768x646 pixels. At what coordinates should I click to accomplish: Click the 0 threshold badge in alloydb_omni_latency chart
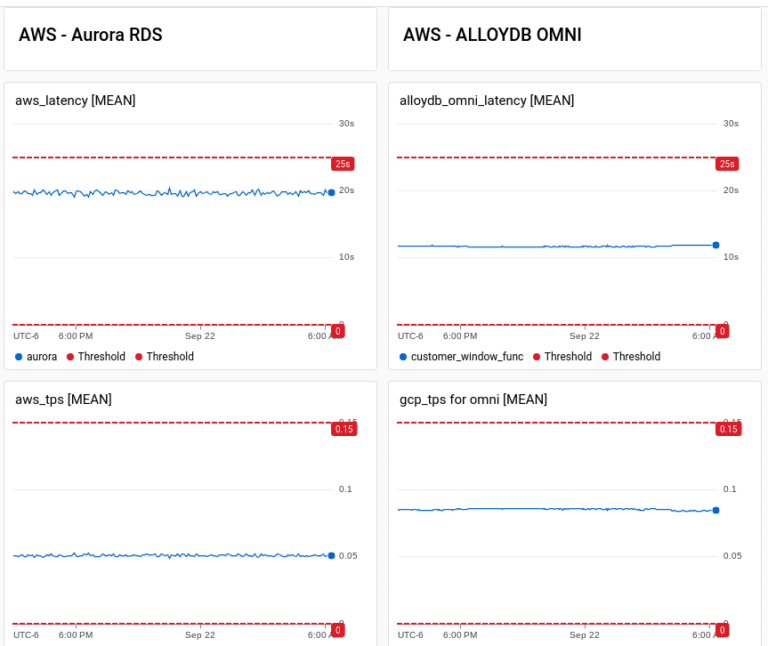click(722, 331)
